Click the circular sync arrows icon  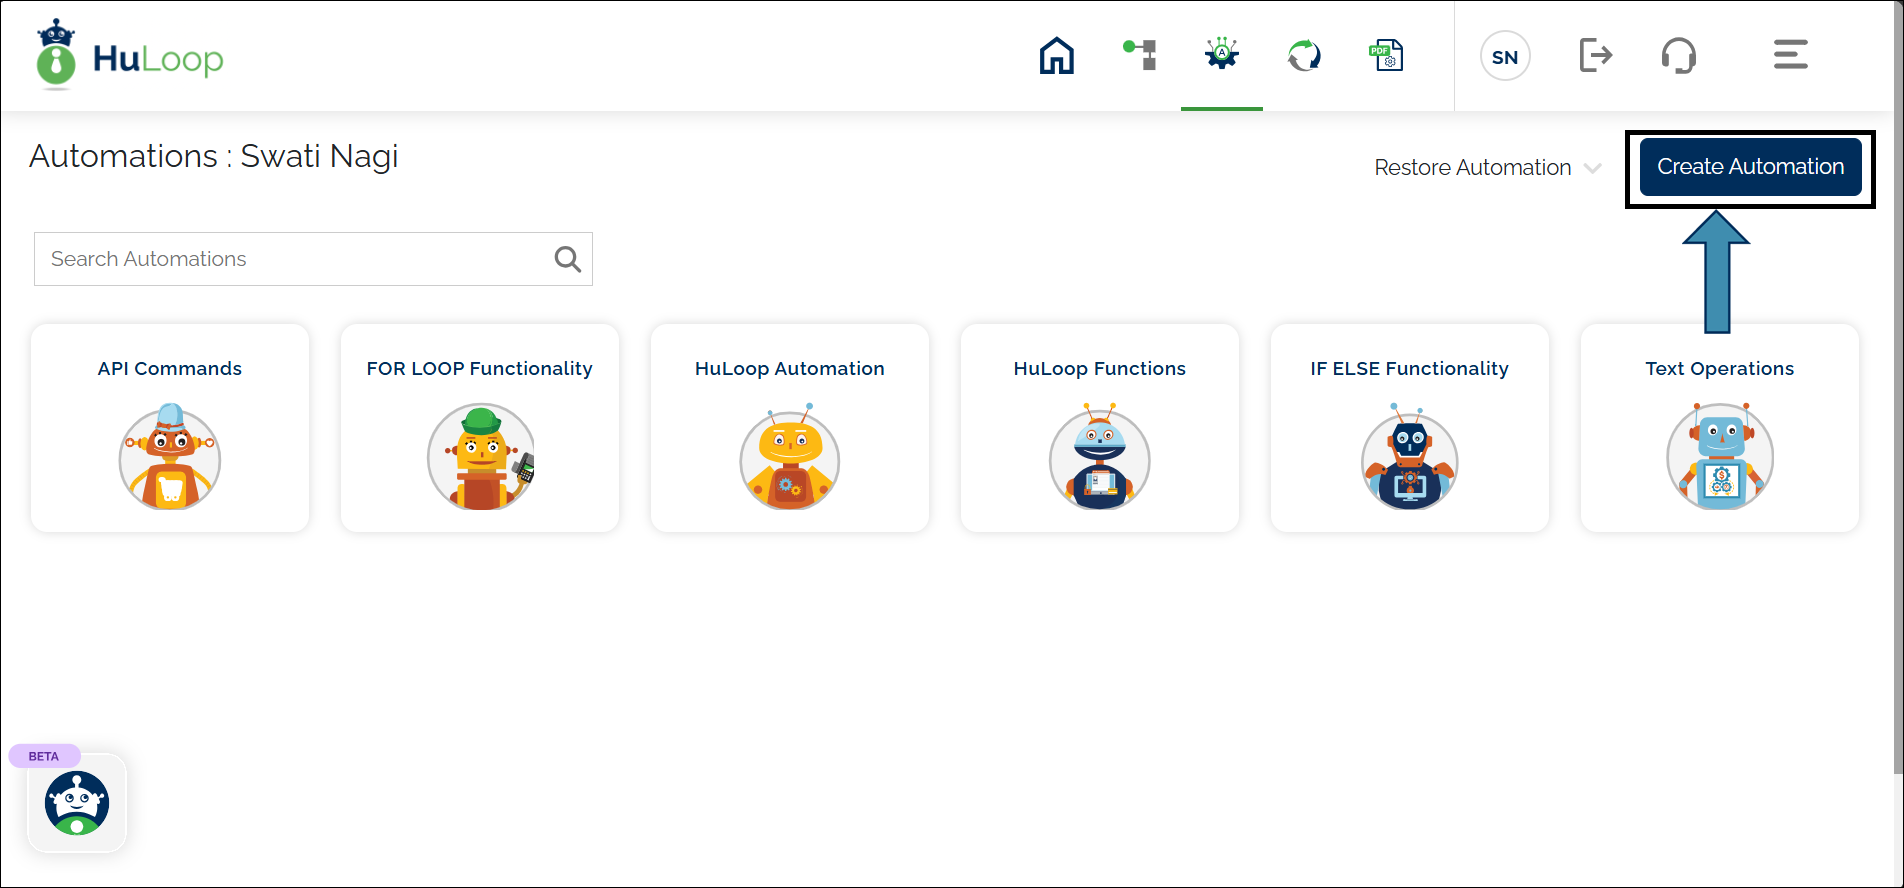[x=1304, y=56]
